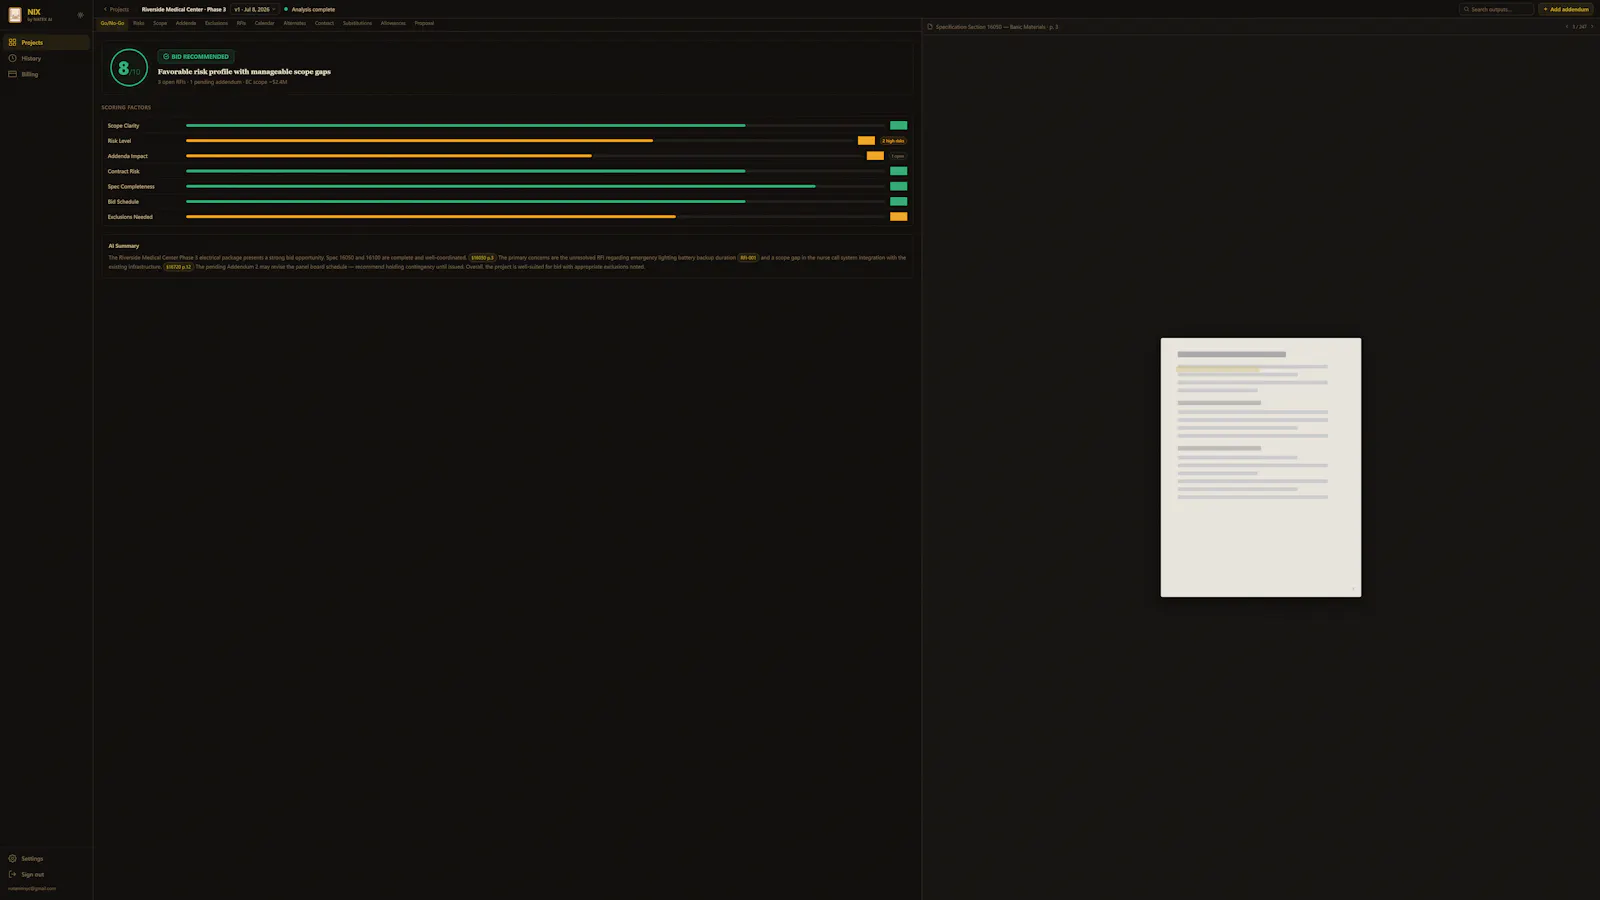Open the Proposal tab
The image size is (1600, 900).
(x=424, y=23)
